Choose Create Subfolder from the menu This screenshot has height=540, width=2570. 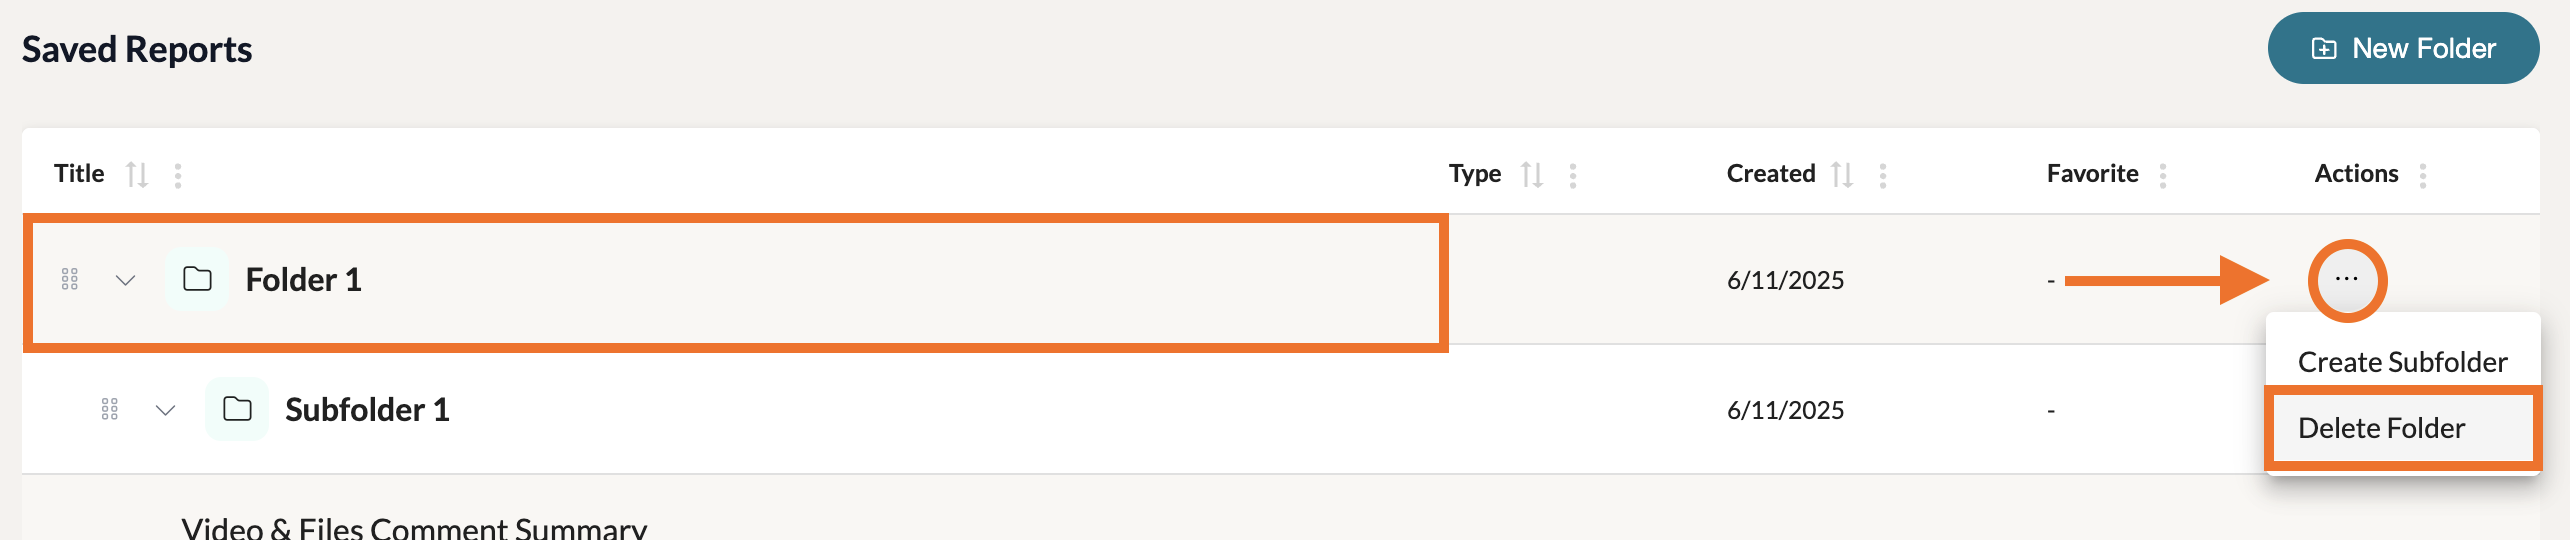tap(2402, 362)
